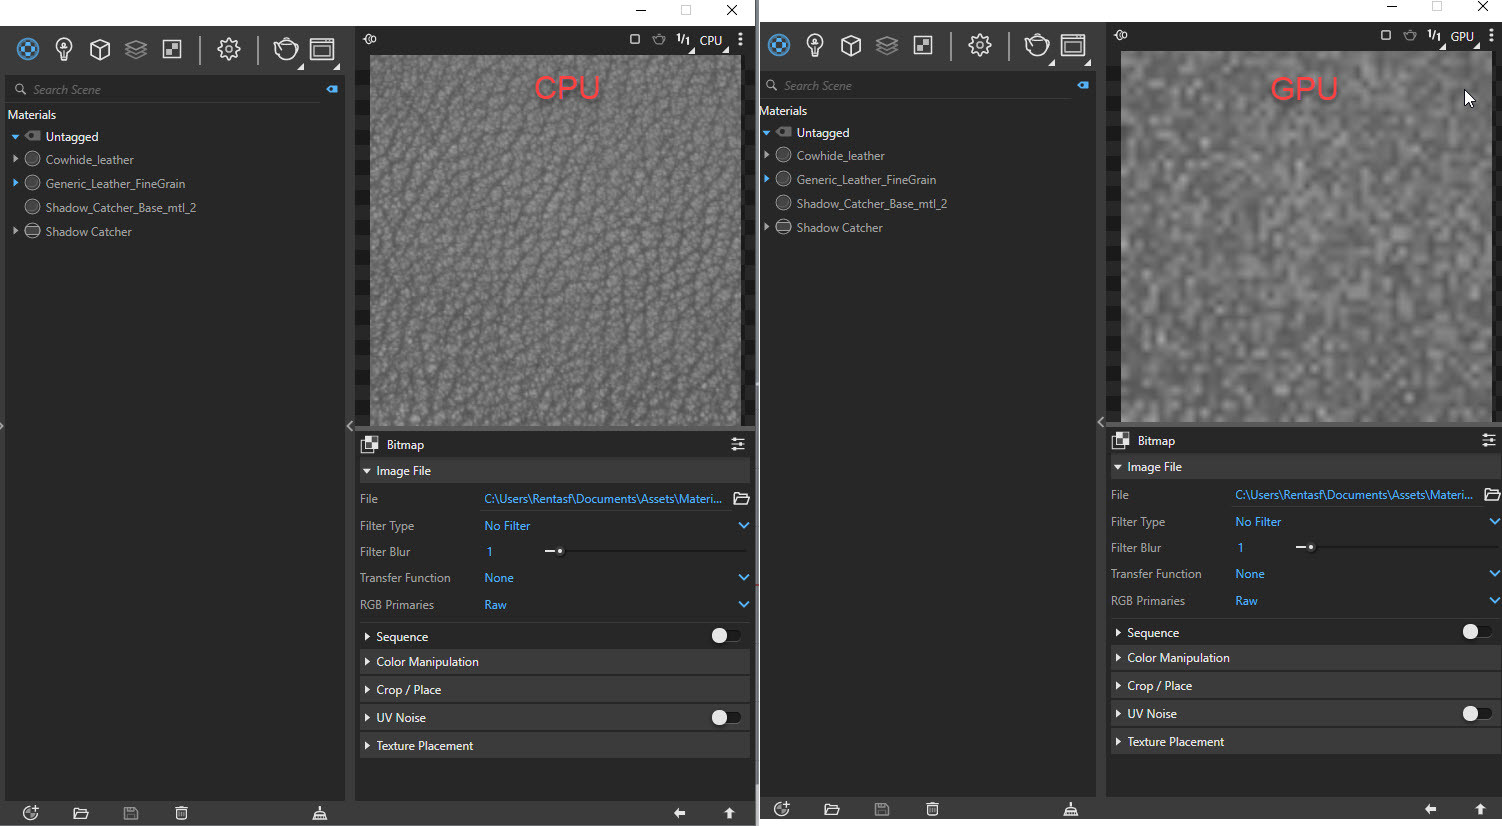
Task: Open Materials category in left CPU window
Action: pos(28,49)
